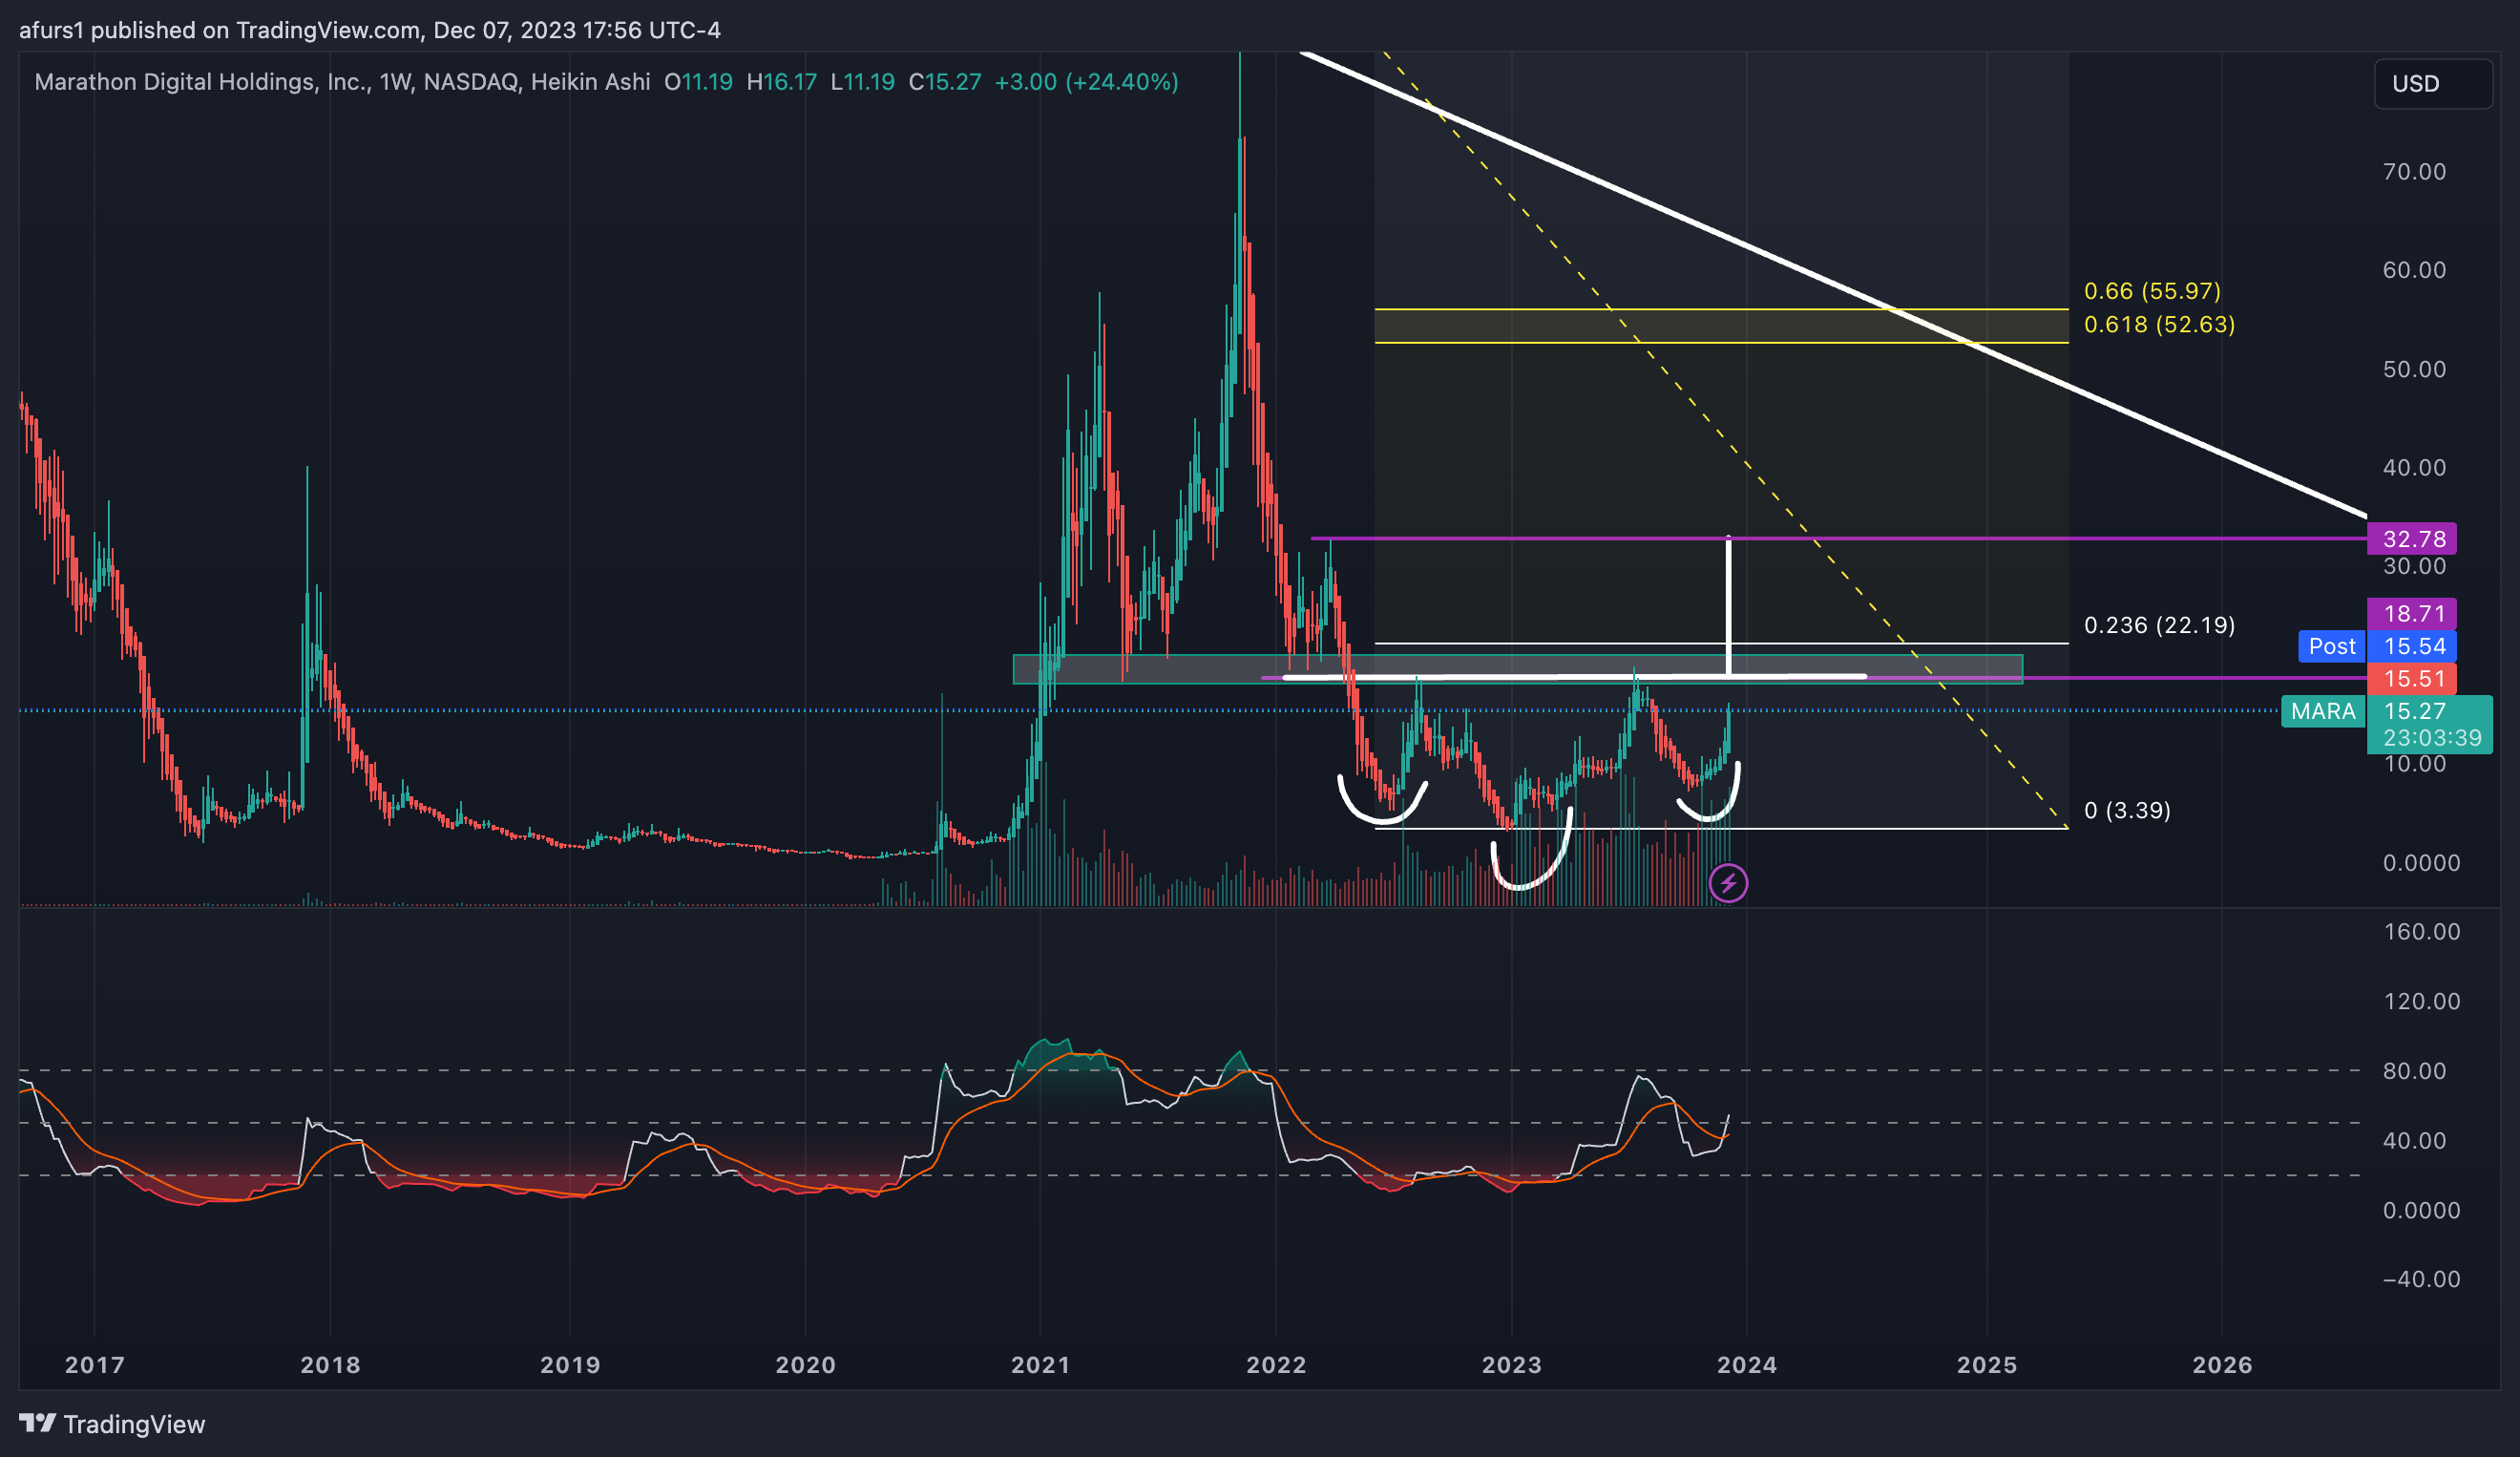Image resolution: width=2520 pixels, height=1457 pixels.
Task: Select the 0.236 (22.19) Fibonacci label
Action: [2159, 626]
